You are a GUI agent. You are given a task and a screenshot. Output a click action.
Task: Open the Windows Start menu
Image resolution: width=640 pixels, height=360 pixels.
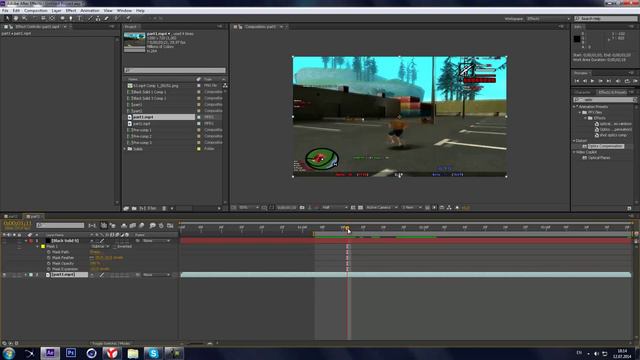point(9,353)
